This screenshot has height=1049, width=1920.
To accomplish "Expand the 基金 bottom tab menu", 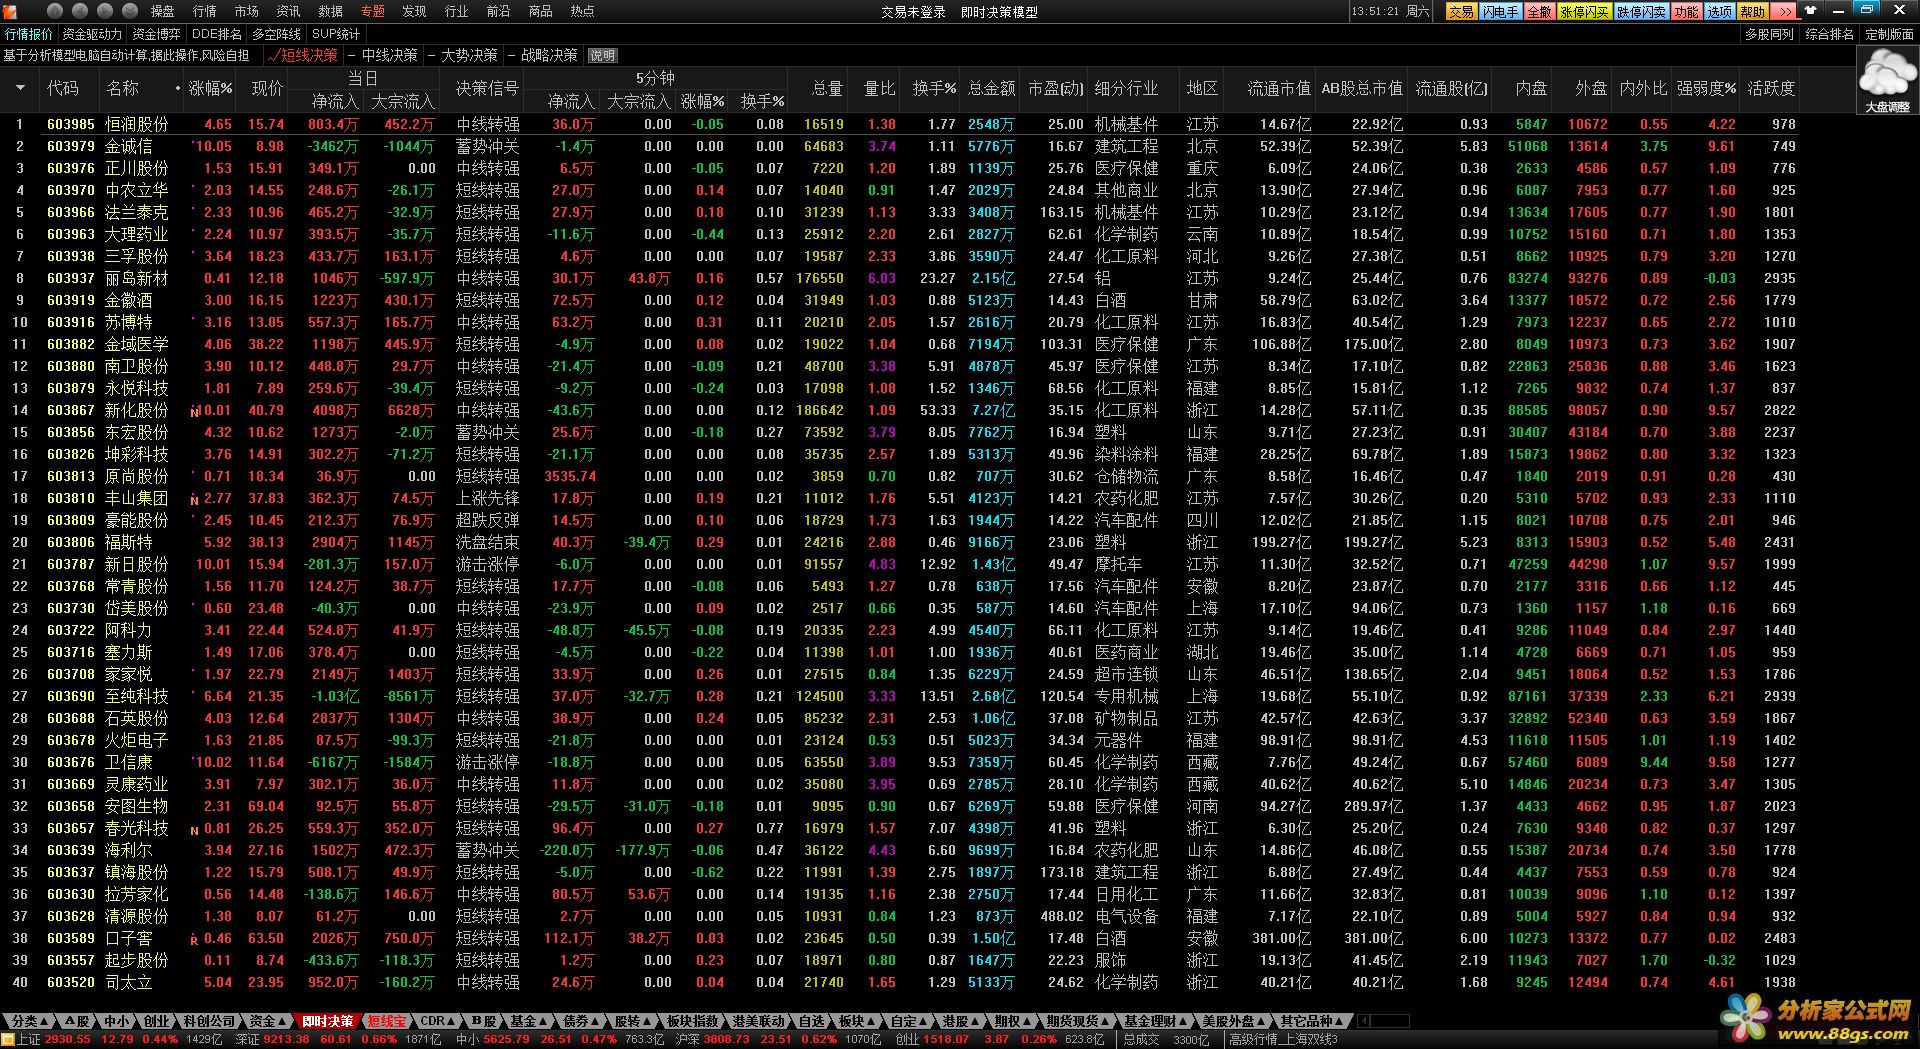I will 529,1021.
